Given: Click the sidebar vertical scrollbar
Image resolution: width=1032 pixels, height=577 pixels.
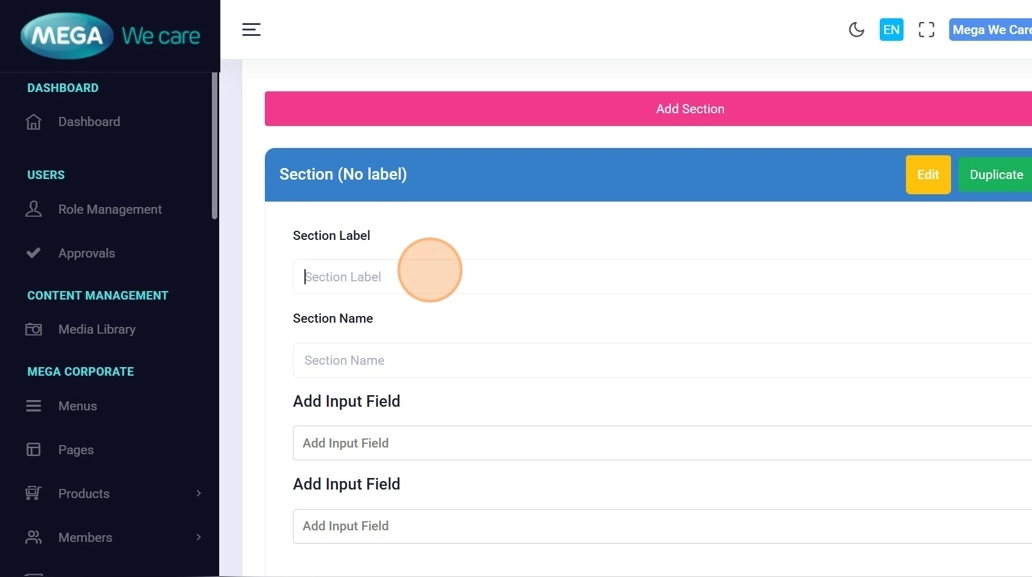Looking at the screenshot, I should [x=214, y=150].
